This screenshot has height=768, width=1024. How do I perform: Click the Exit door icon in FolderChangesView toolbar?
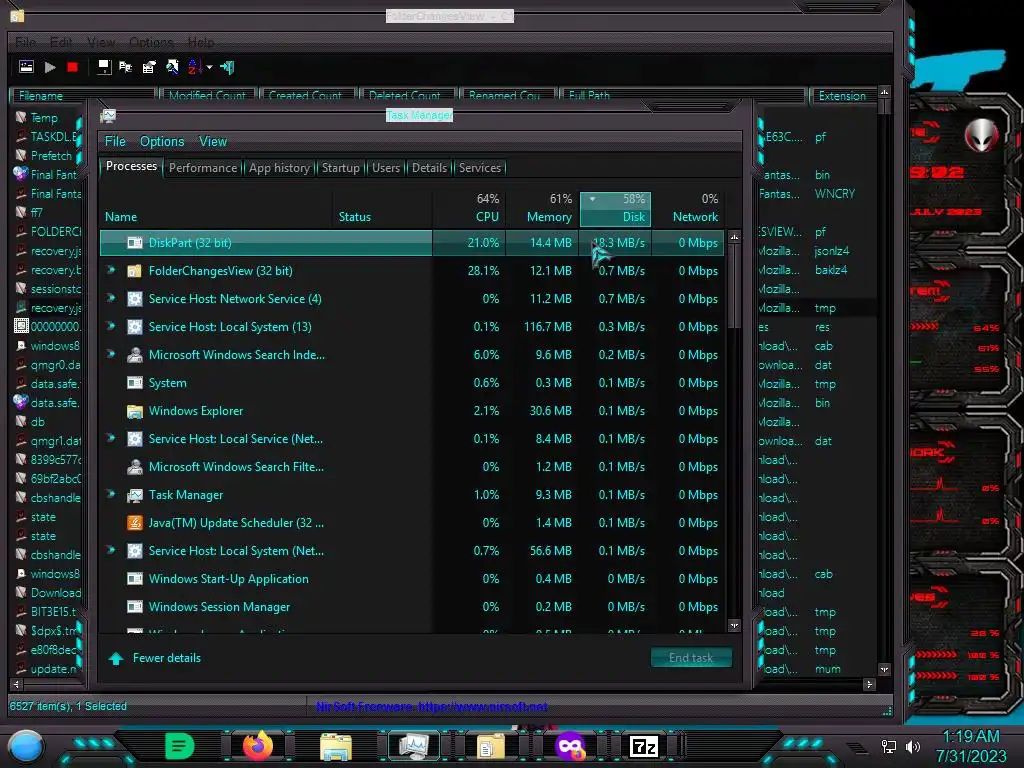pyautogui.click(x=227, y=67)
